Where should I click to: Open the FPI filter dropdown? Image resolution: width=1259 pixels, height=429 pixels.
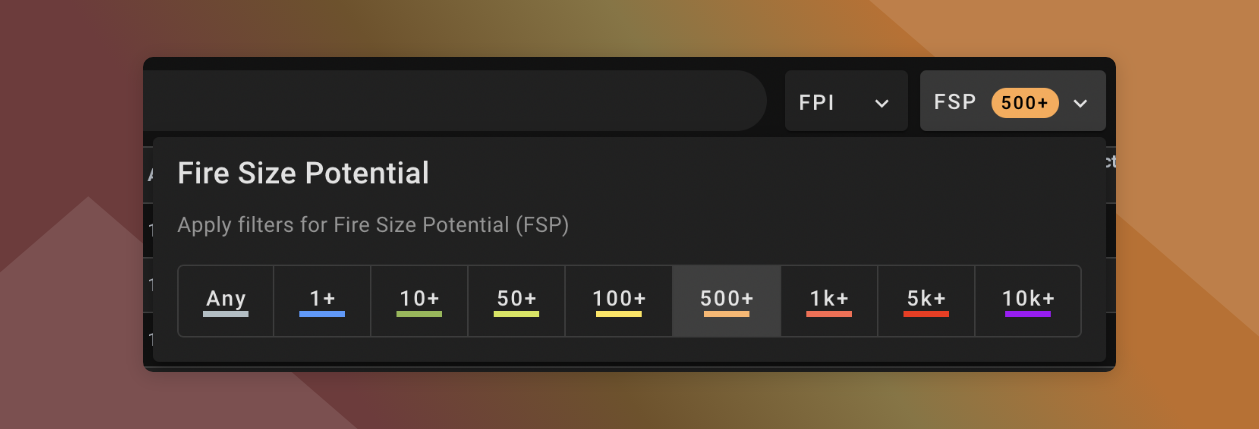845,101
